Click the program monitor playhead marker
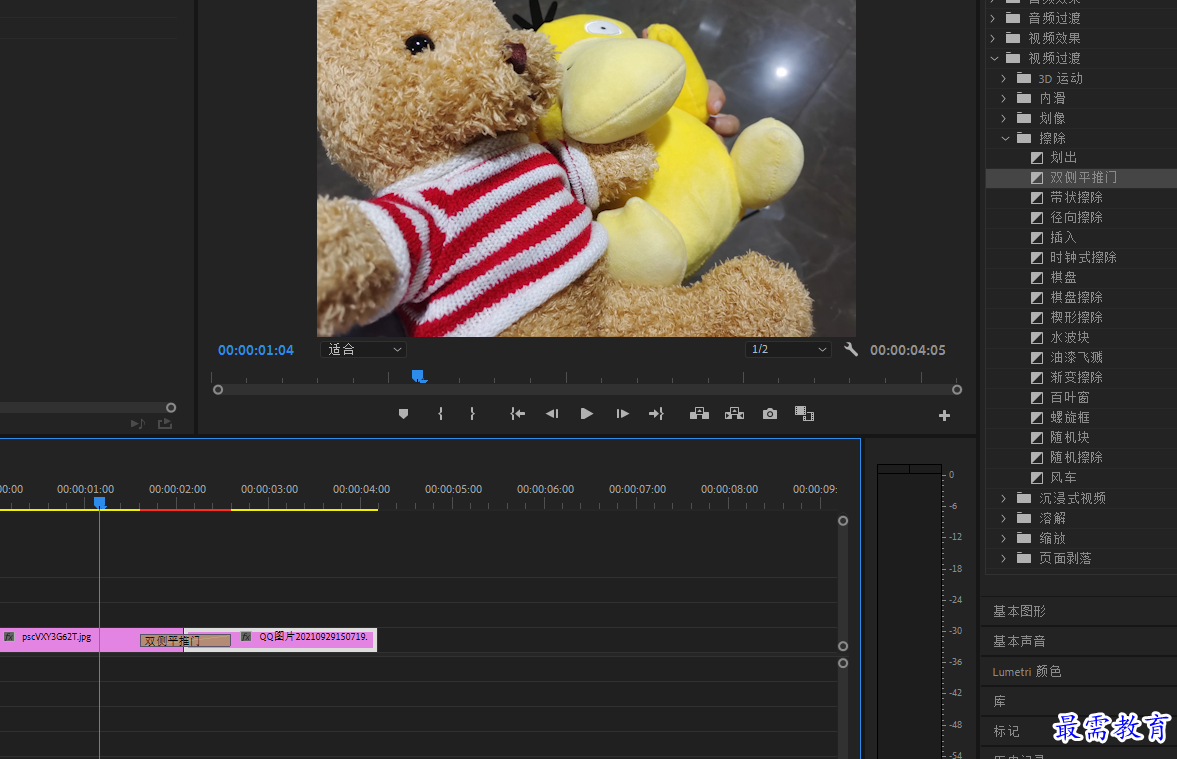The image size is (1177, 759). (x=418, y=375)
